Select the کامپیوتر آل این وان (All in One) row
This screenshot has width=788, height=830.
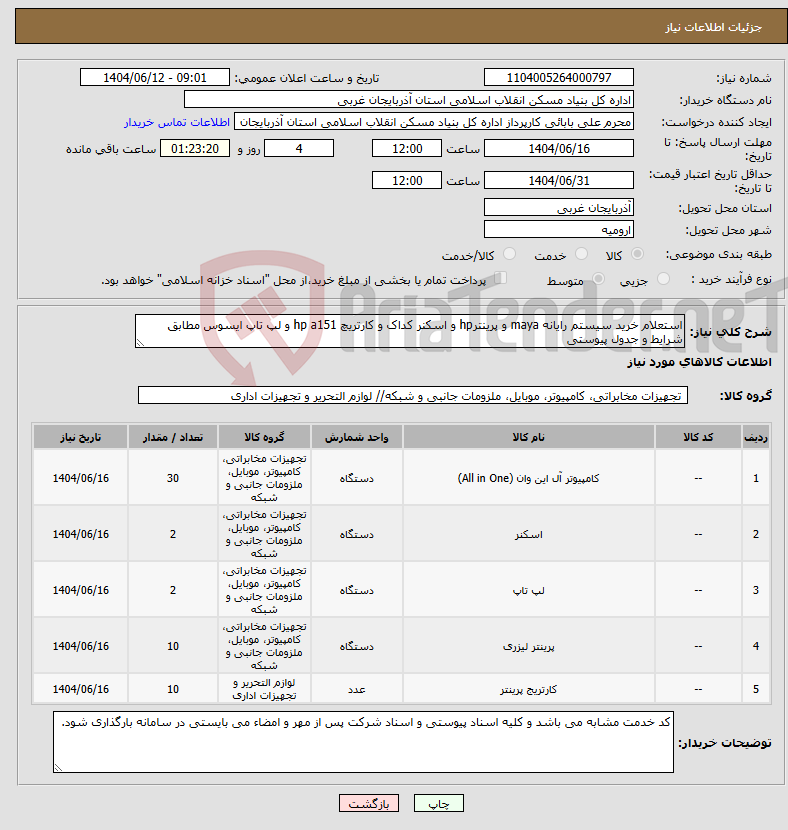(402, 478)
